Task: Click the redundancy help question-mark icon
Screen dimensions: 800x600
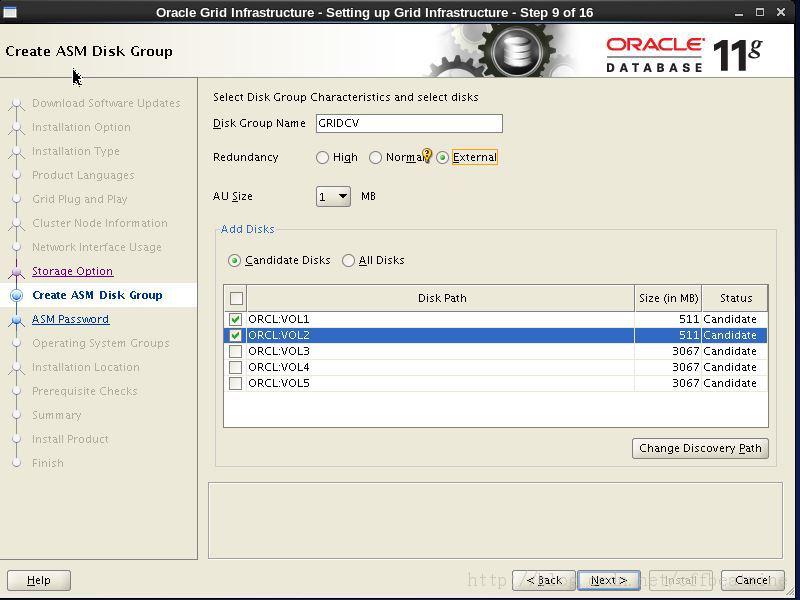Action: pos(427,155)
